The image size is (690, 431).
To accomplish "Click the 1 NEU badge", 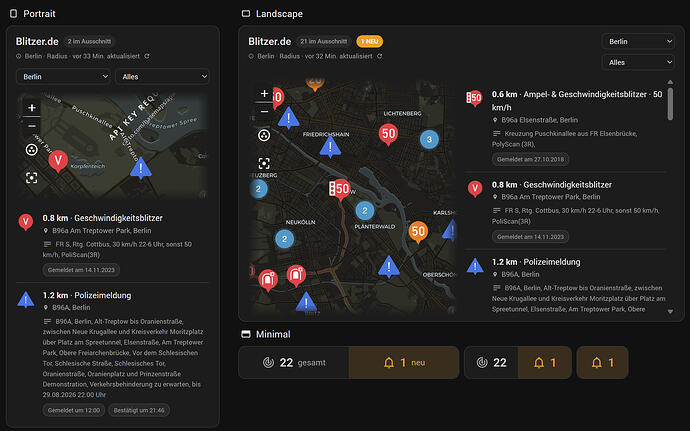I will [370, 41].
